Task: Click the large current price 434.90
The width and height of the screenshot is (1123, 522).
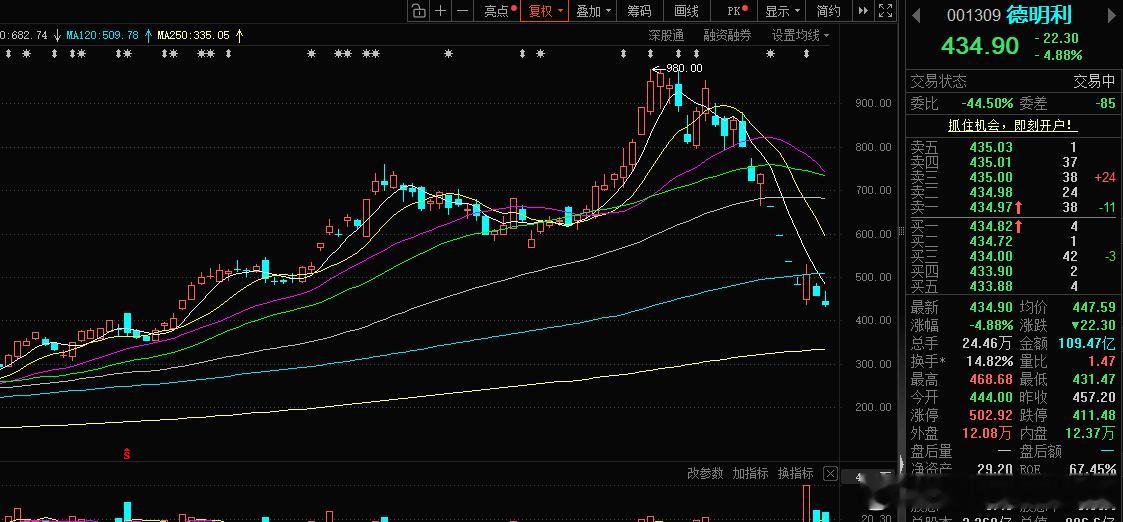Action: 979,46
